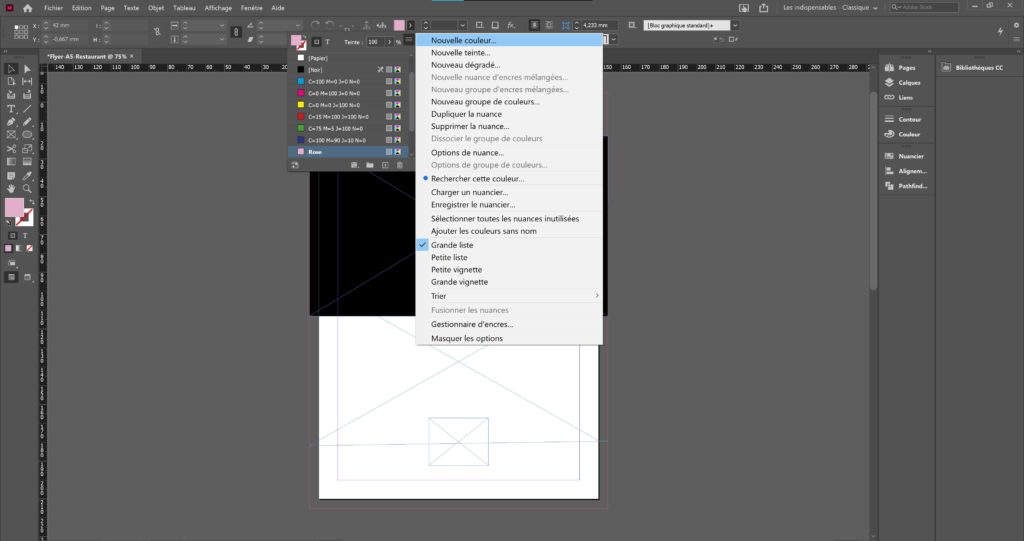The width and height of the screenshot is (1024, 541).
Task: Open Teinte percentage arrow dropdown
Action: 389,42
